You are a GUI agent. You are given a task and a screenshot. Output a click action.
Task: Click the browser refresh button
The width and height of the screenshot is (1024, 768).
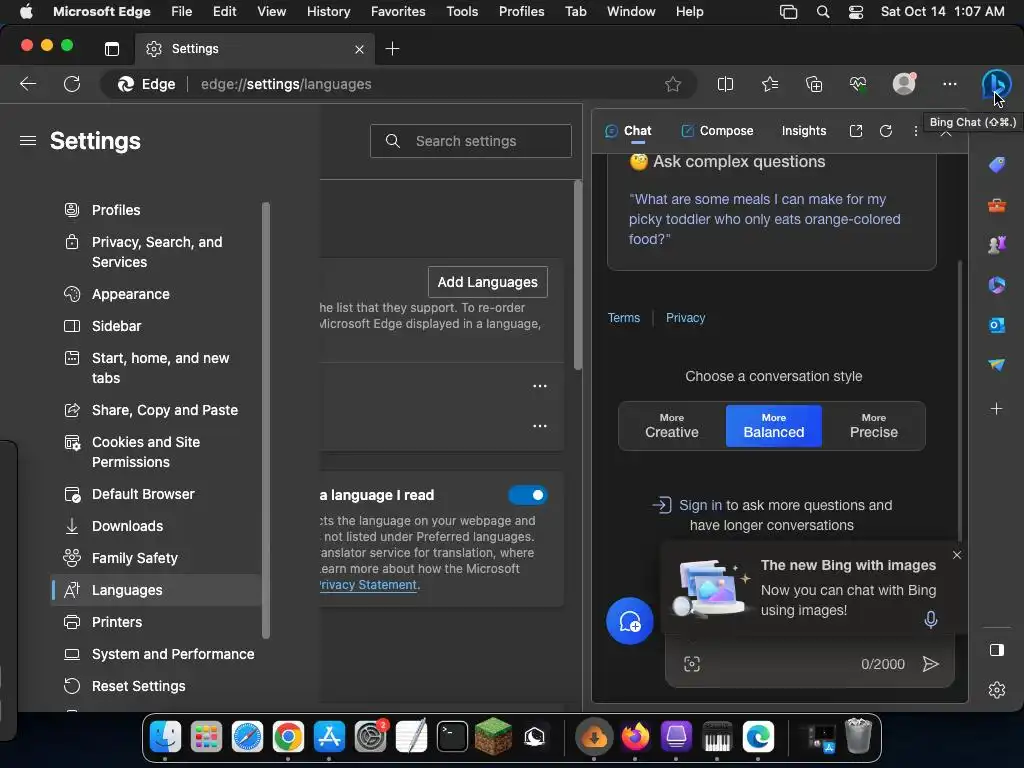tap(72, 84)
